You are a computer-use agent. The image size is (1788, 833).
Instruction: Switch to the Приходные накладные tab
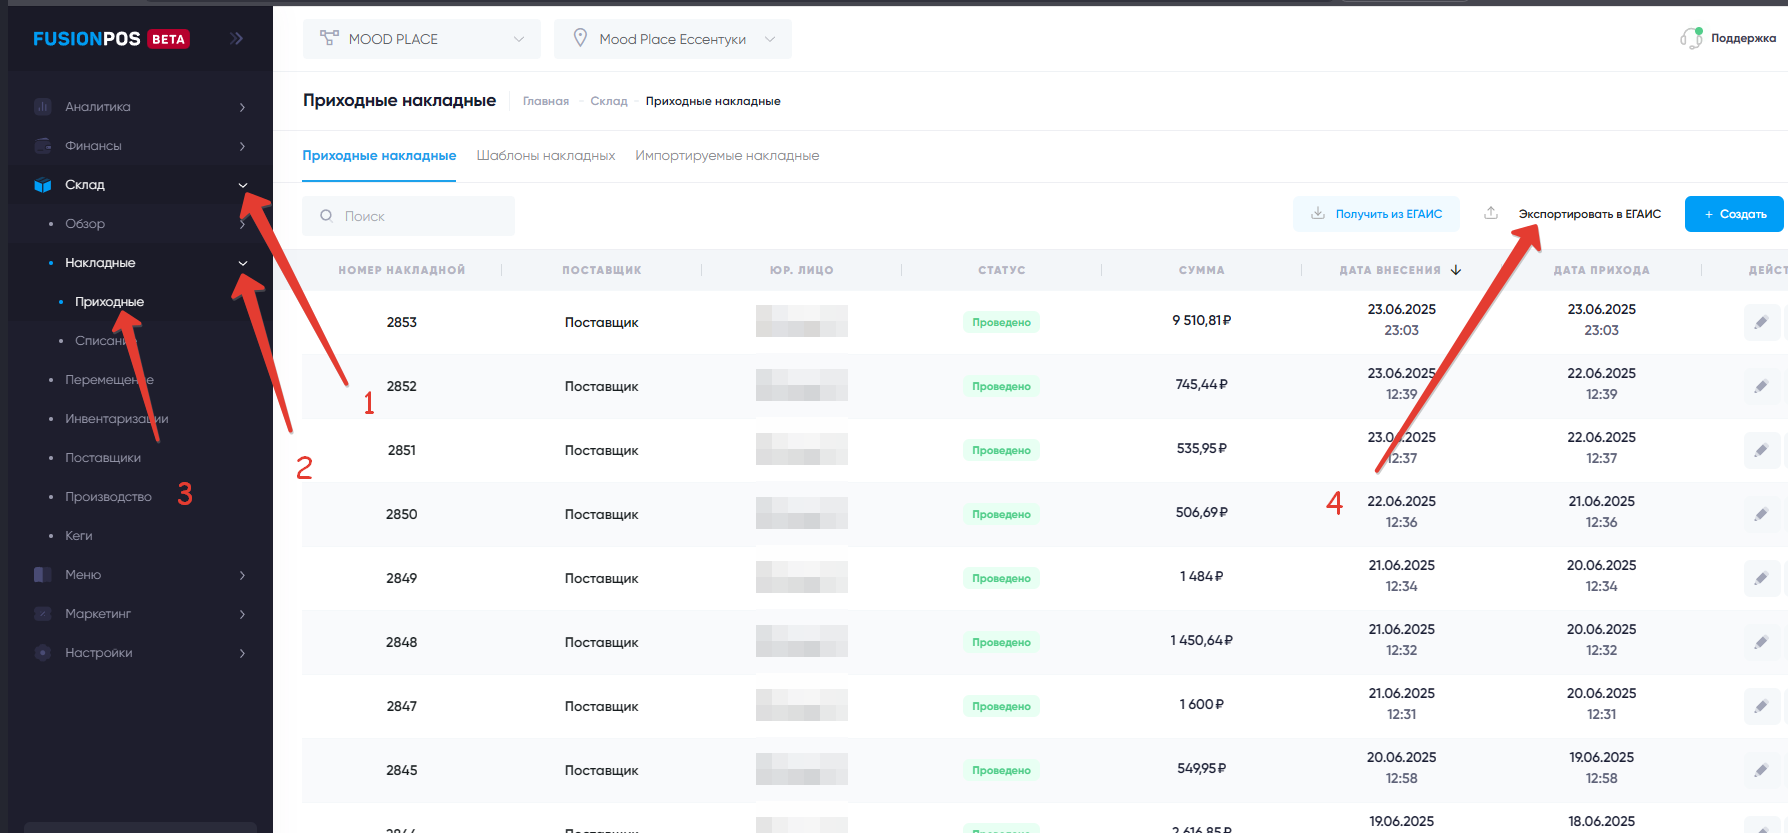379,156
